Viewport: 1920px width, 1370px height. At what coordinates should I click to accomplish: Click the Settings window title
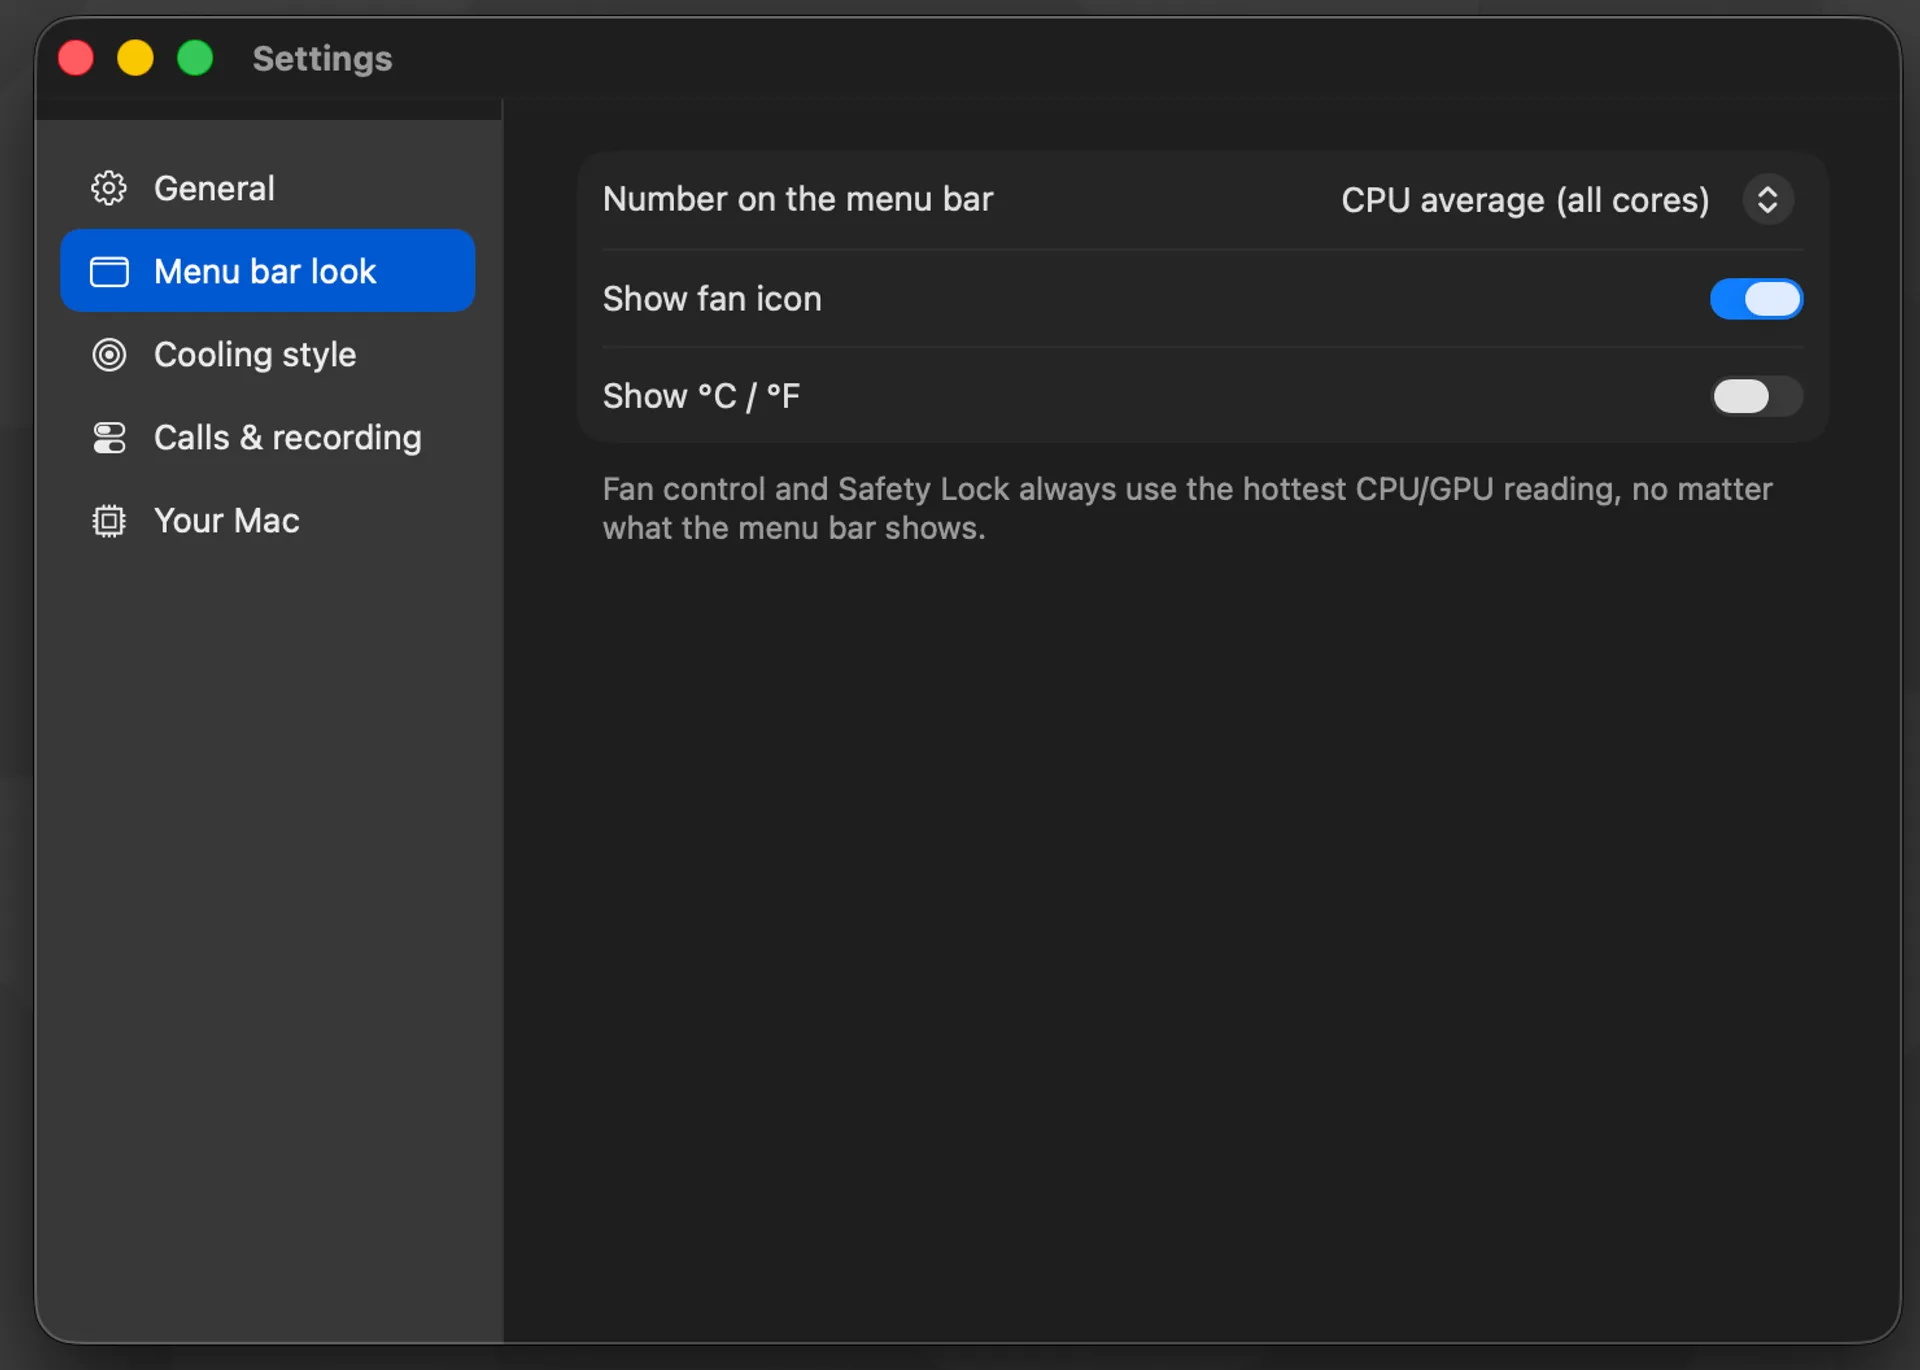pyautogui.click(x=322, y=58)
